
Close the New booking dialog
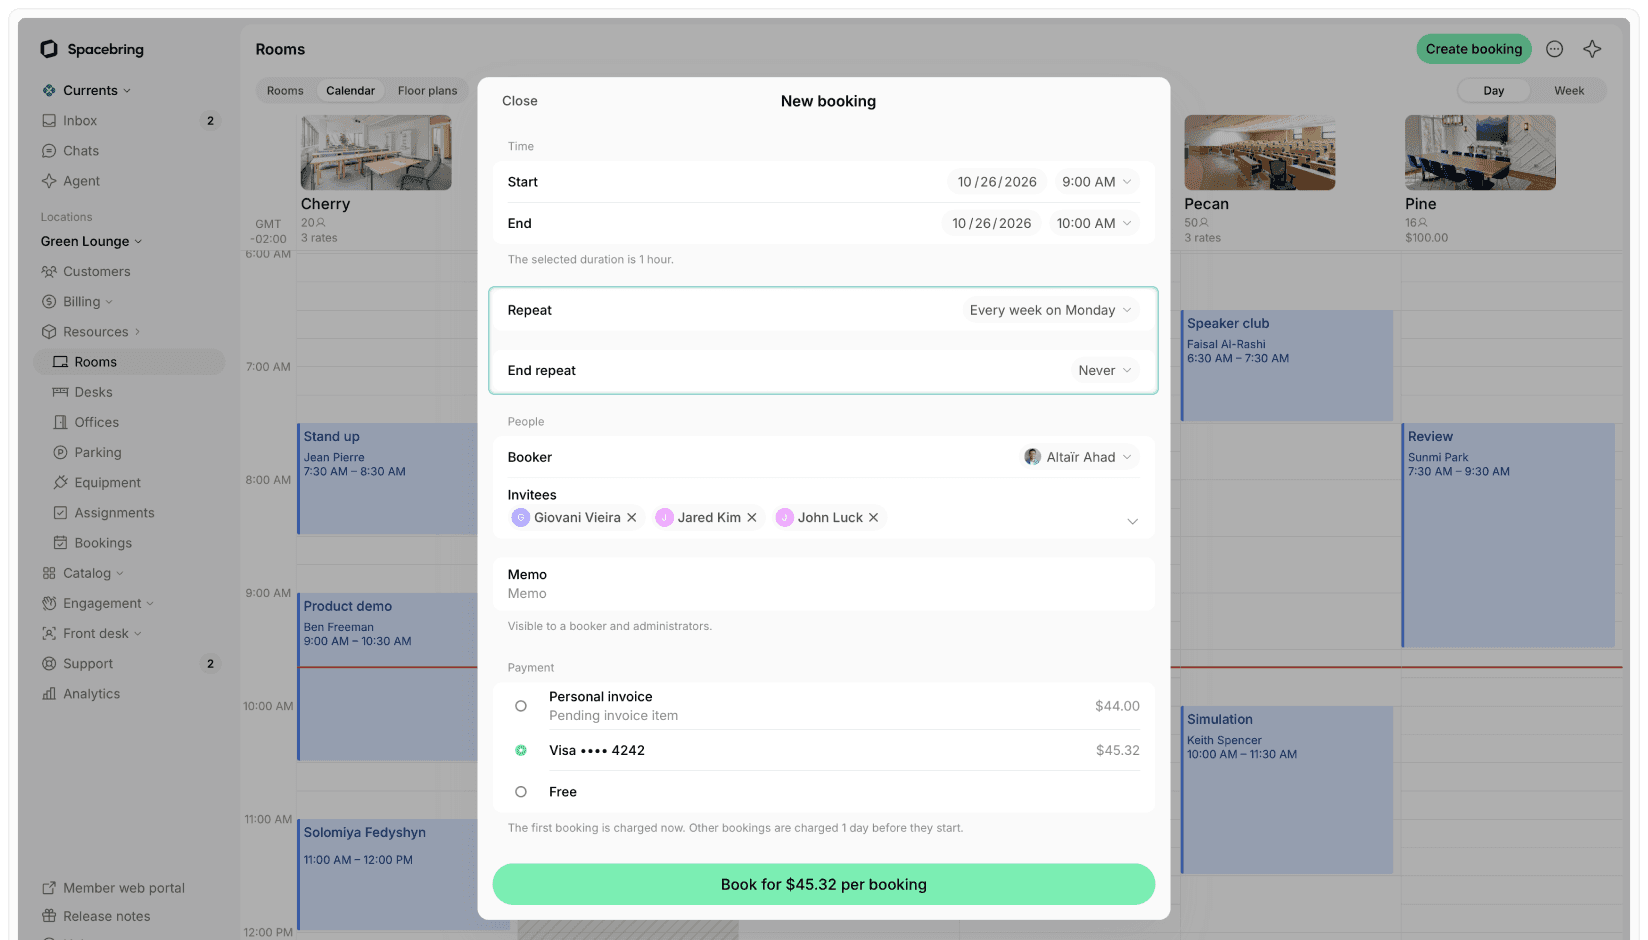(520, 101)
